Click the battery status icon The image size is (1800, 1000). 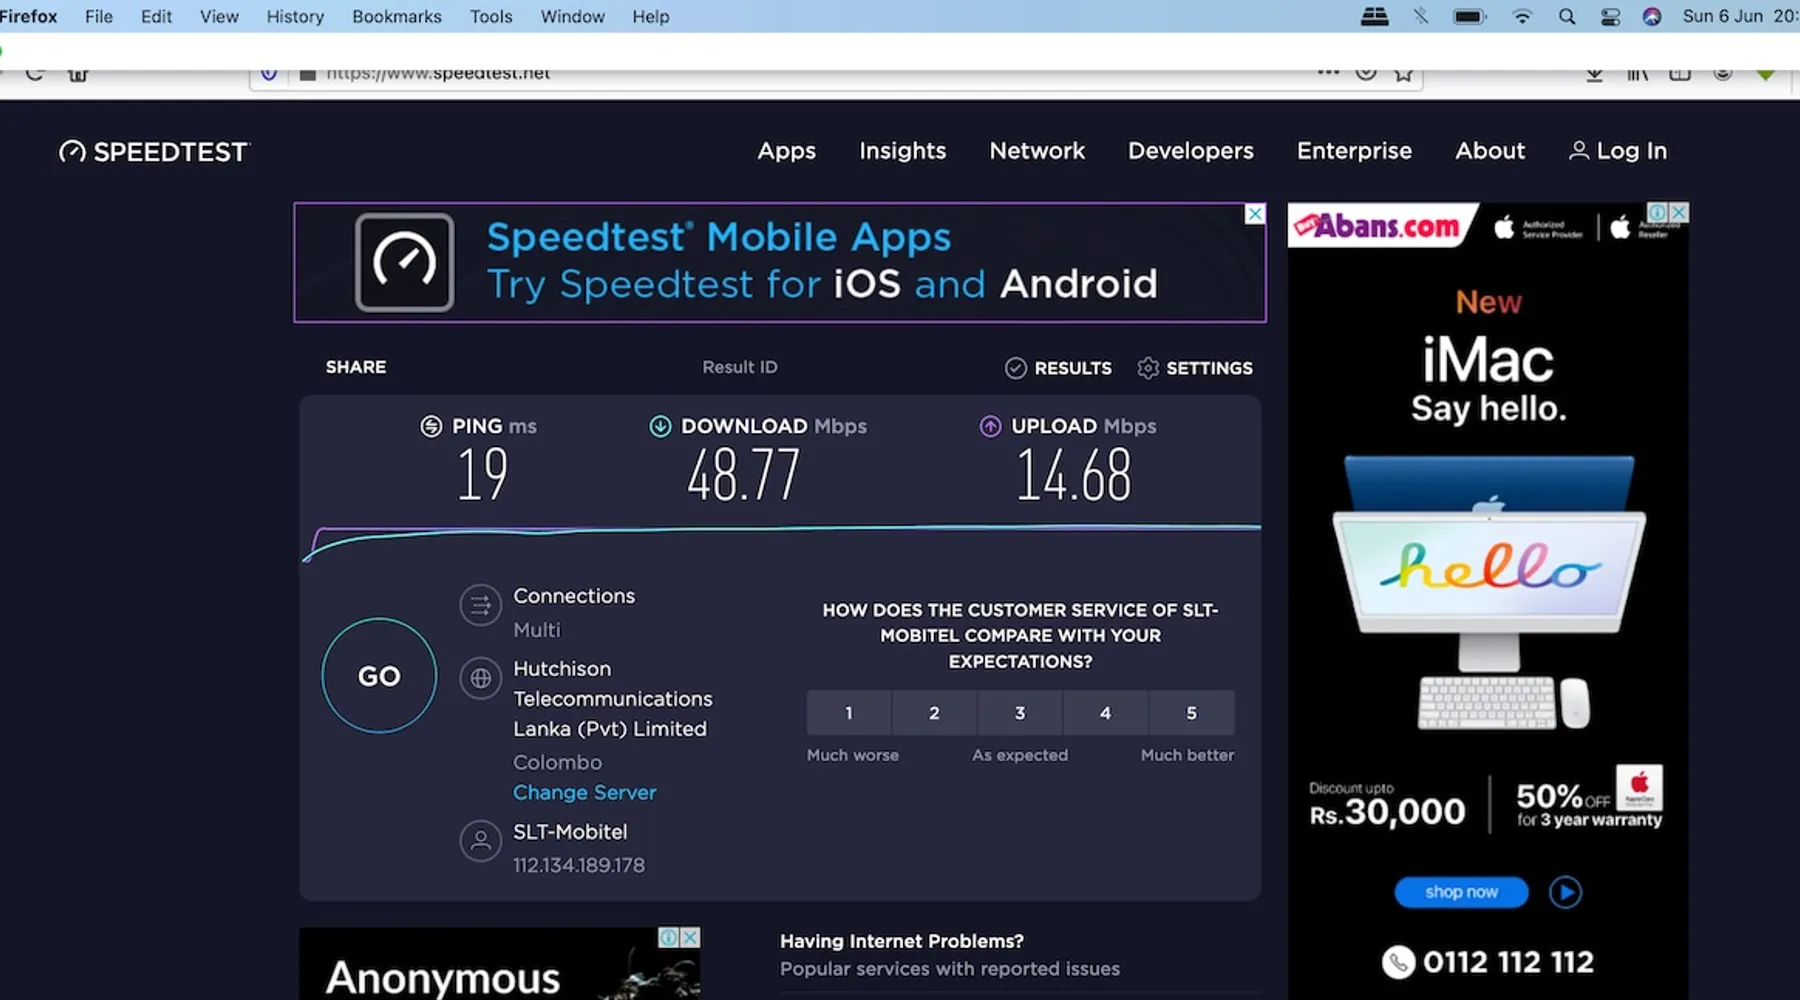(1469, 16)
